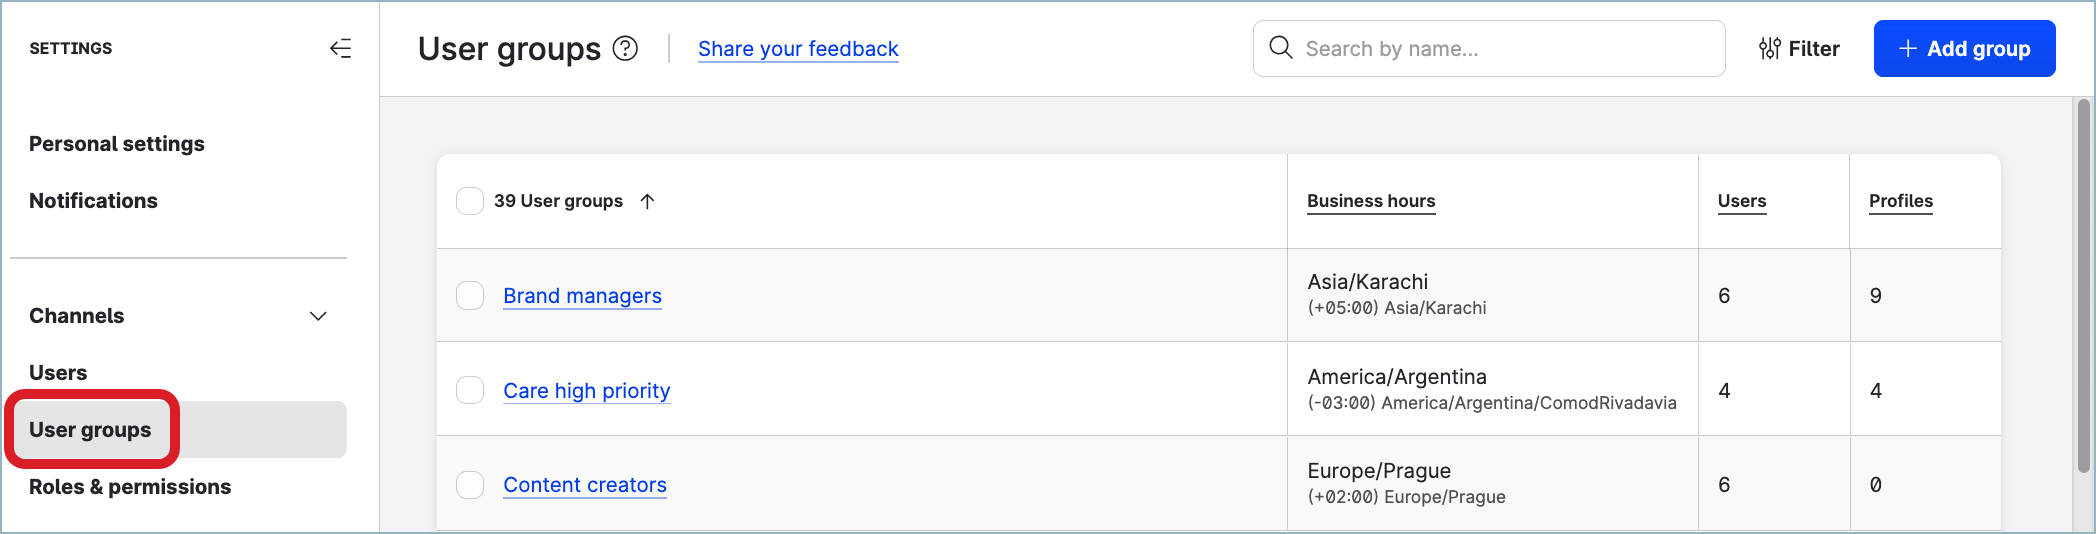Expand the Channels section chevron
Screen dimensions: 2096x534
318,316
